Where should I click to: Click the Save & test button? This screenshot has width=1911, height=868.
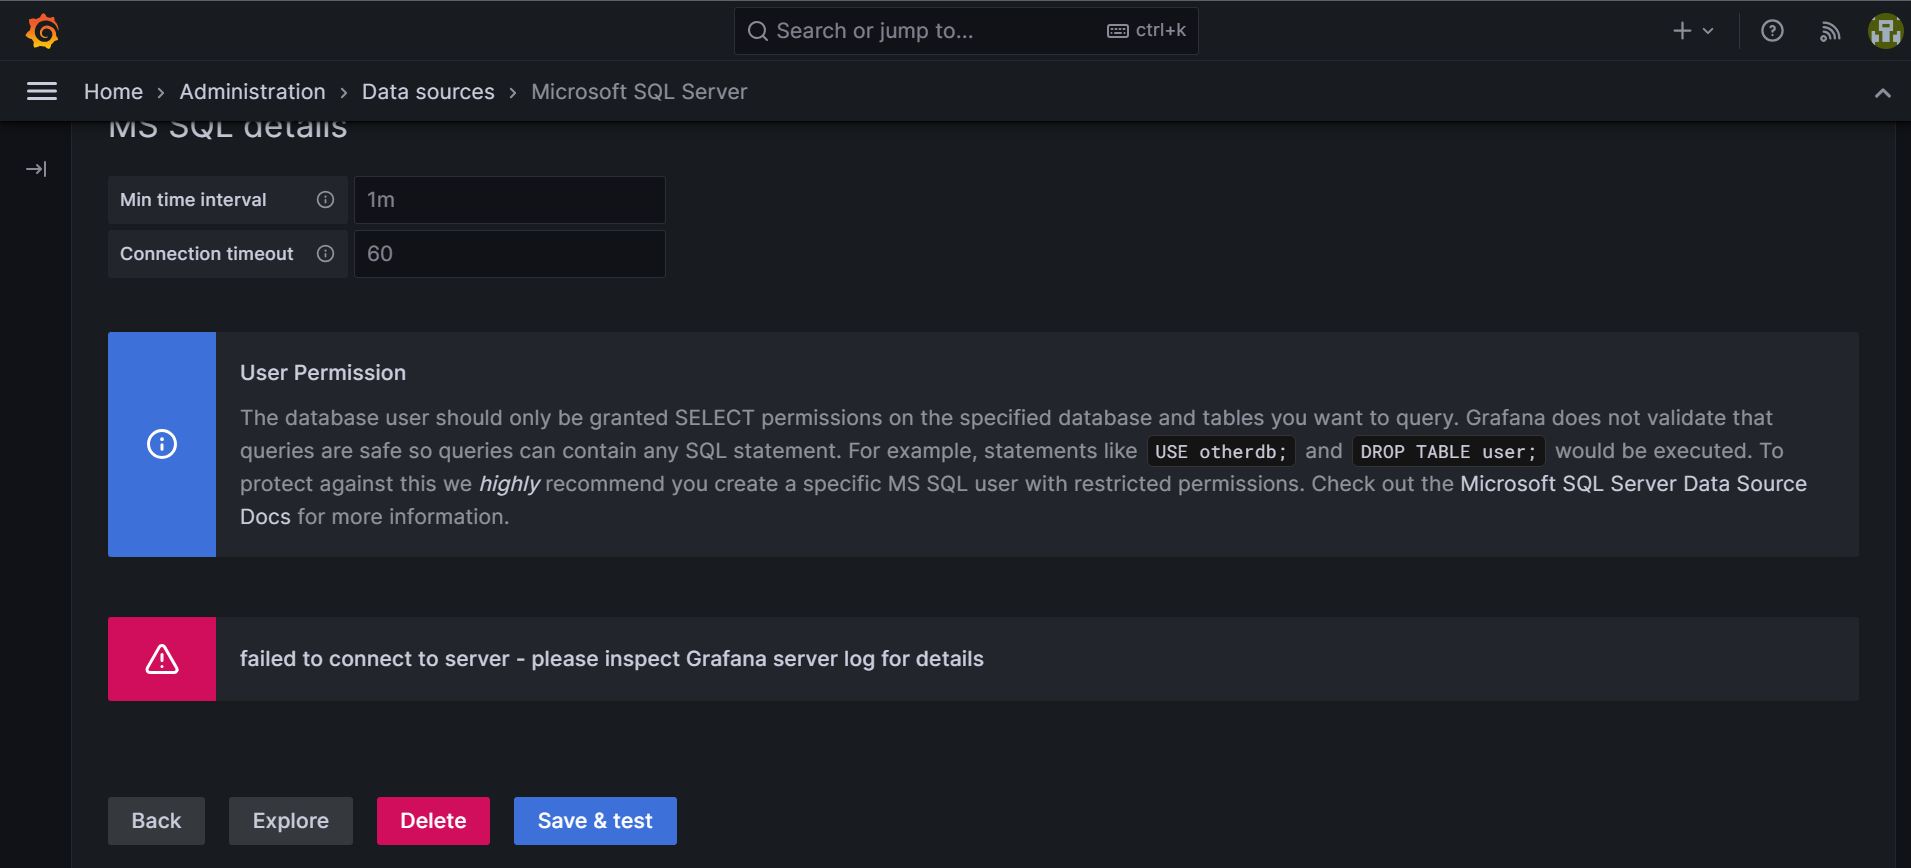pos(595,821)
